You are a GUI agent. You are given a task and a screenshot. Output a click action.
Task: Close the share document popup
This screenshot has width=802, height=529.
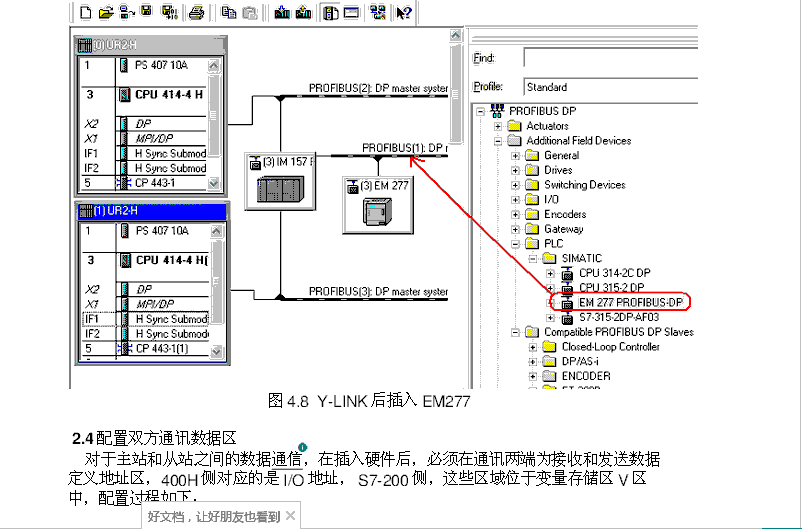[291, 516]
